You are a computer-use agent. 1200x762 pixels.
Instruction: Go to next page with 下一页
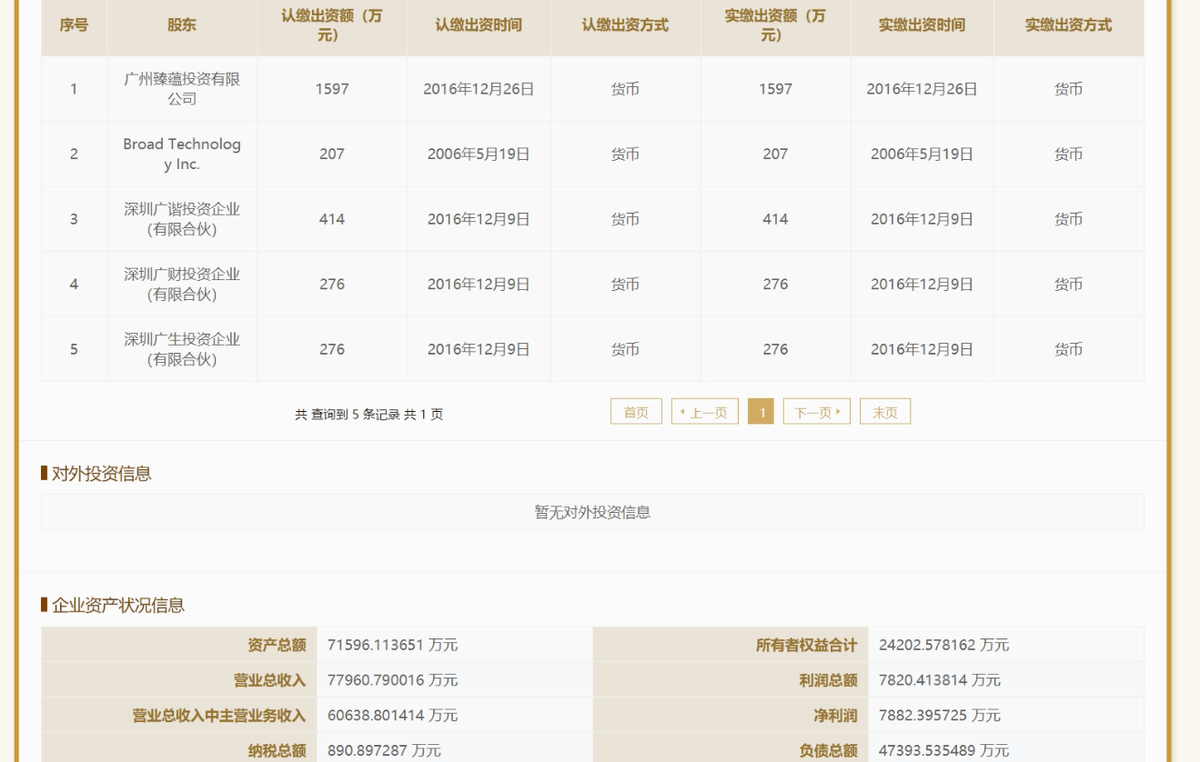816,412
